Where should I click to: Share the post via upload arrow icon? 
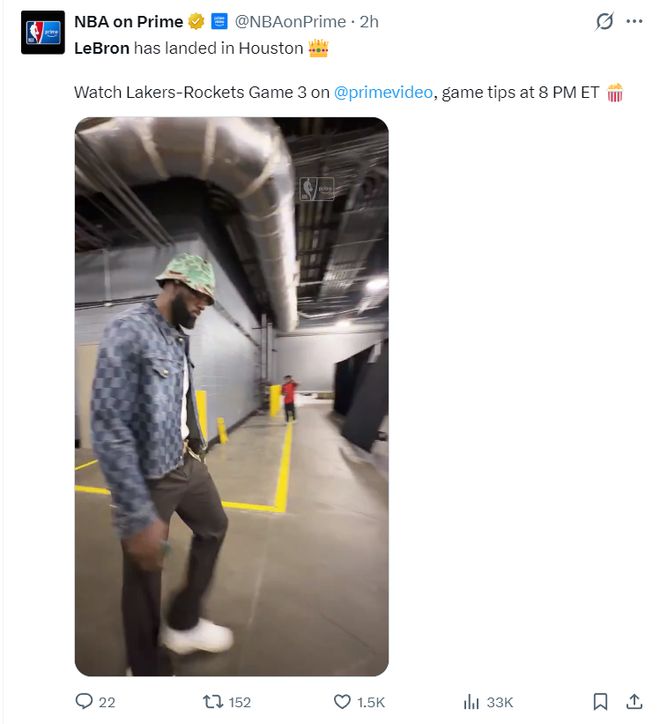(x=634, y=701)
